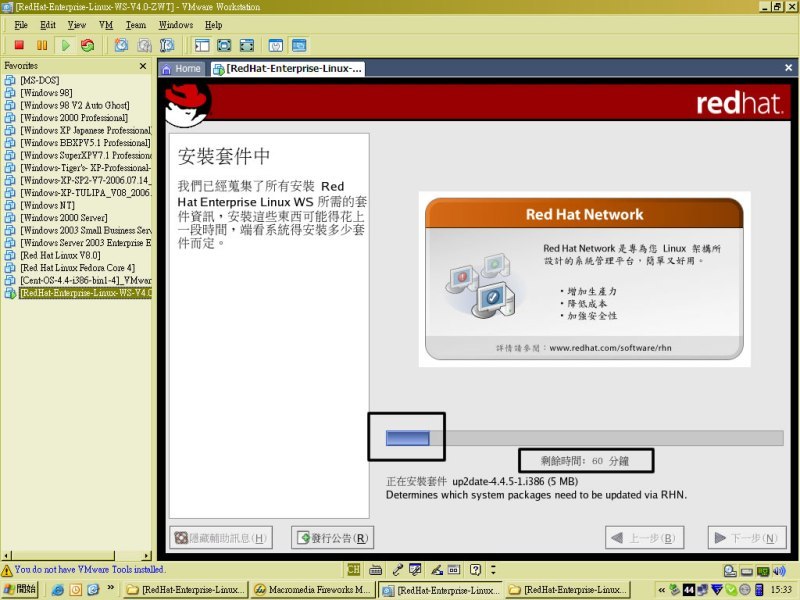Click the phone icon in the system tray
The height and width of the screenshot is (600, 800).
759,590
